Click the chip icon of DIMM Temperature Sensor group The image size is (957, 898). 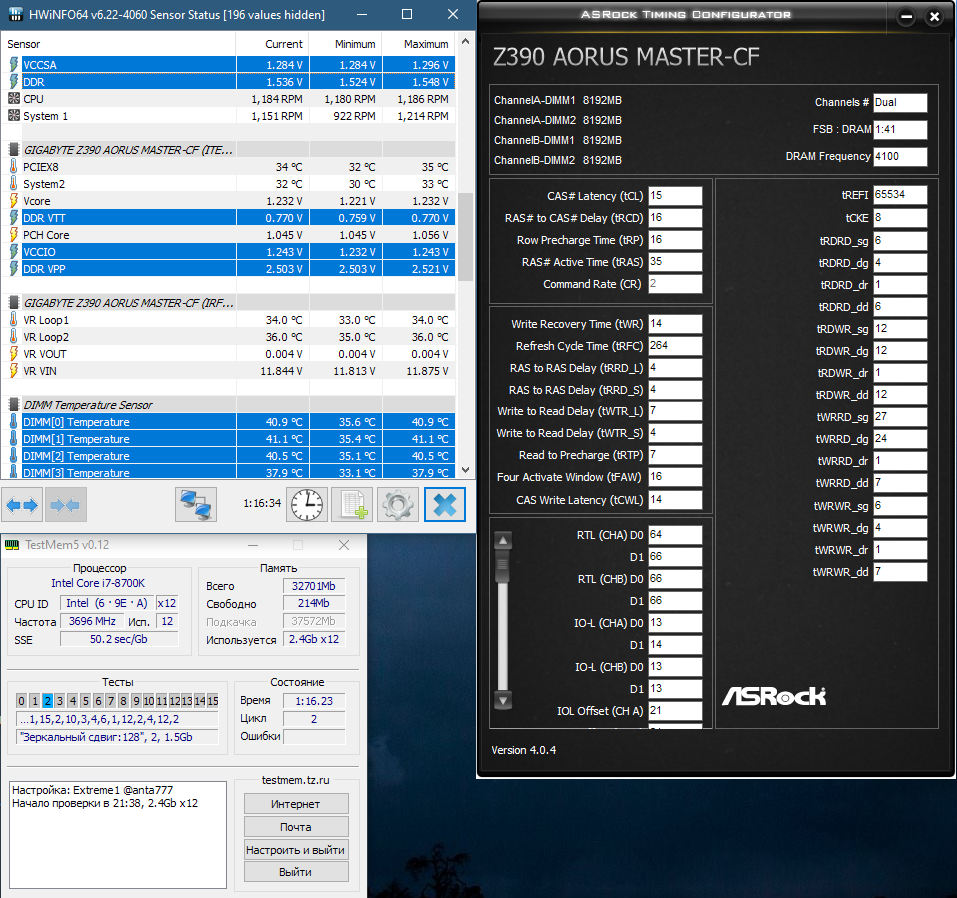(13, 405)
